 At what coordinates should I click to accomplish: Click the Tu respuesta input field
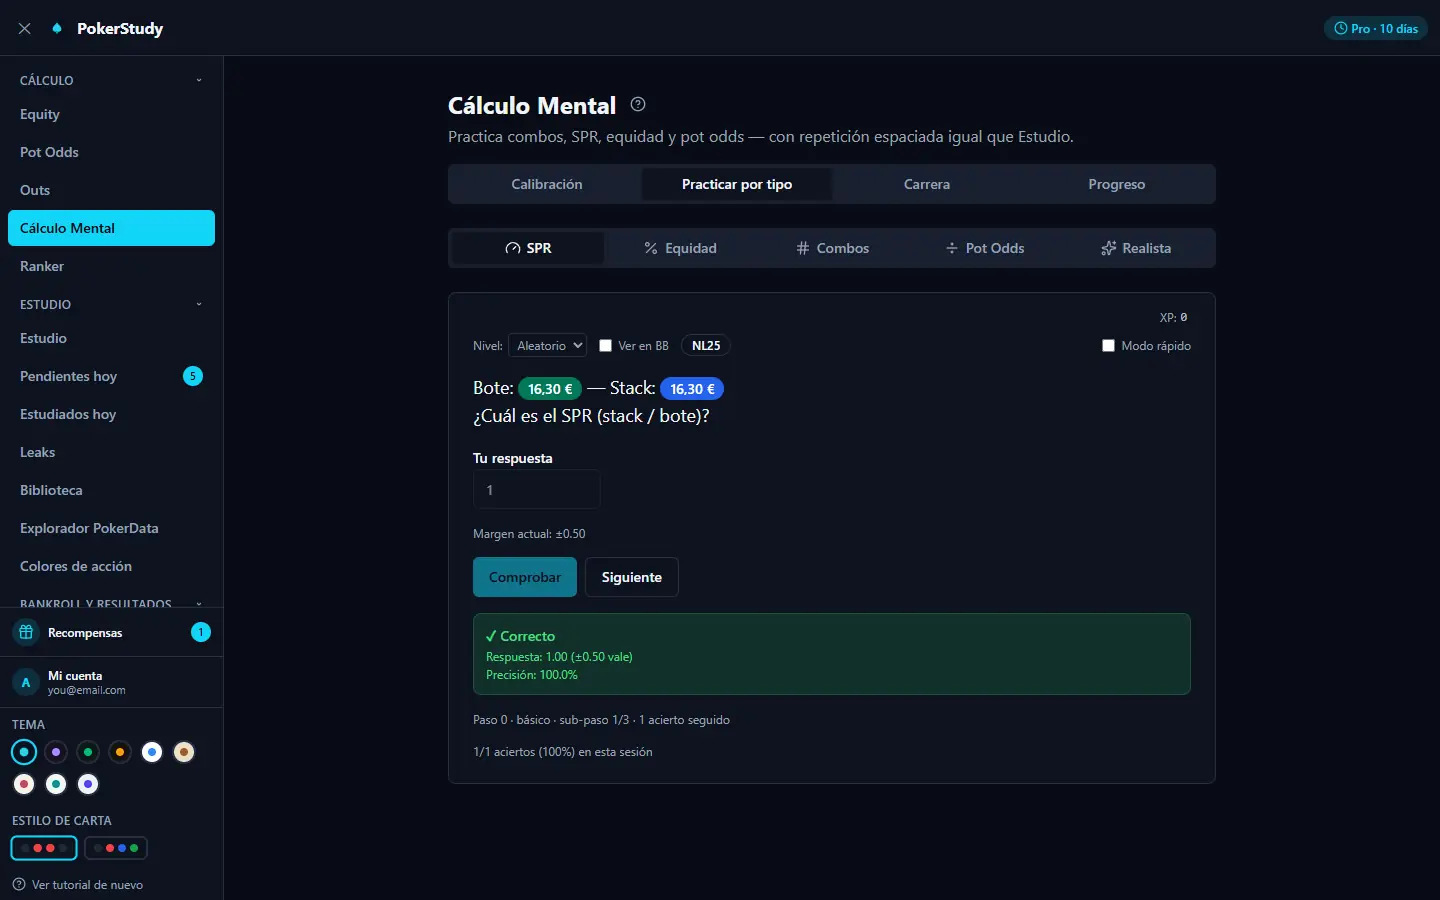[537, 490]
